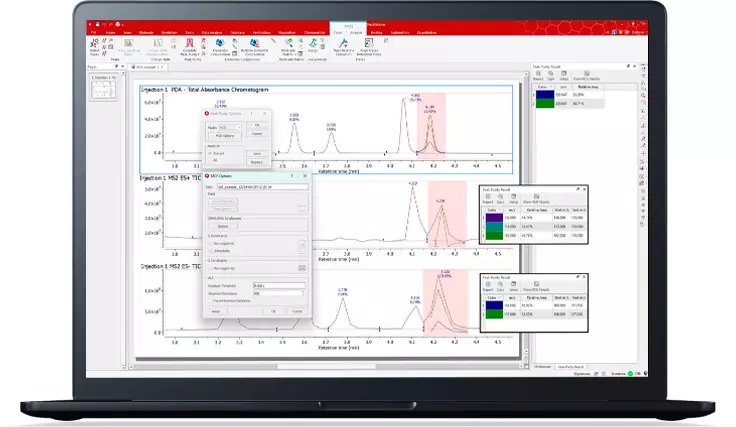
Task: Select the page thumbnail in Pages panel
Action: pos(103,90)
